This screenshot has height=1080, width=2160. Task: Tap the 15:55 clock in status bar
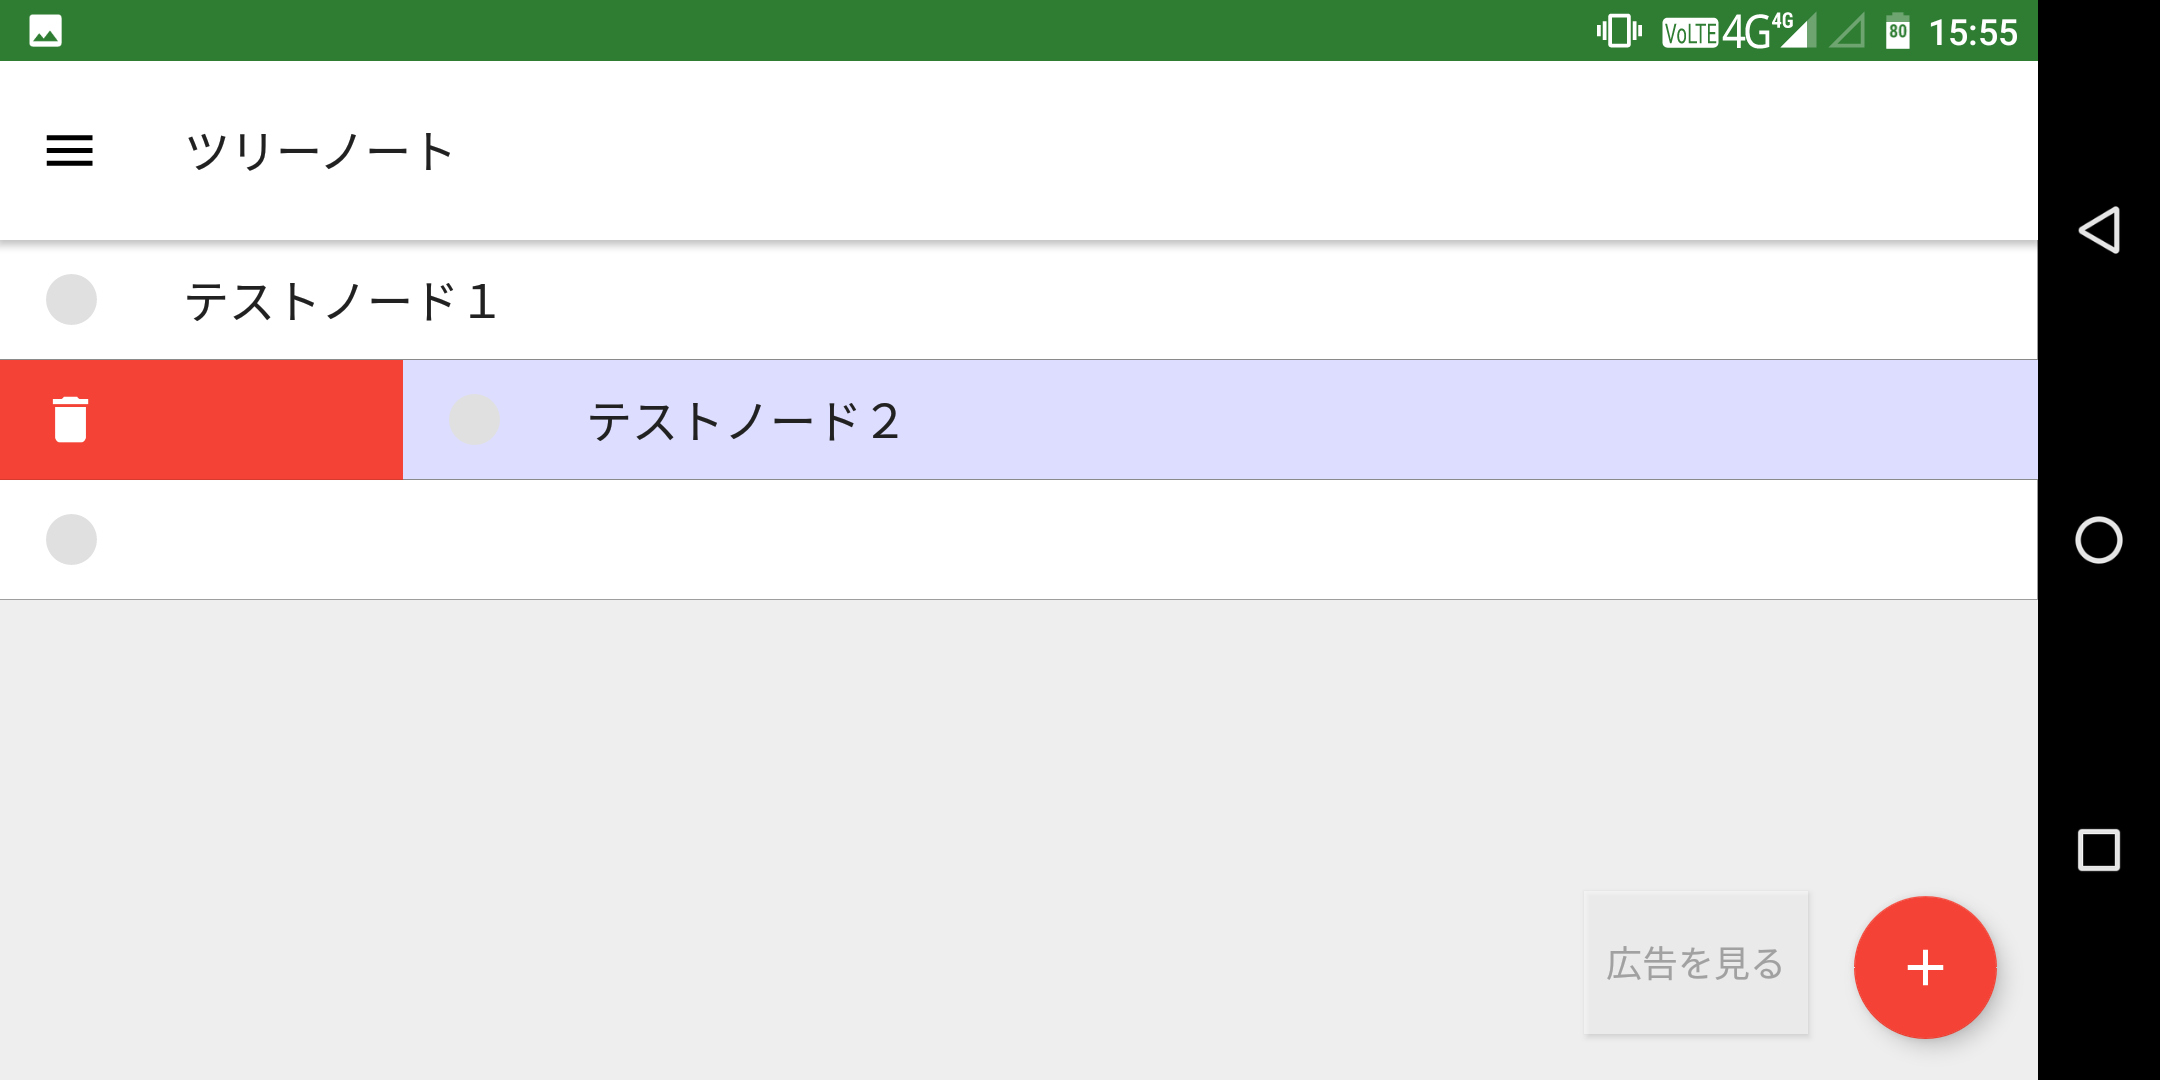click(x=1973, y=32)
